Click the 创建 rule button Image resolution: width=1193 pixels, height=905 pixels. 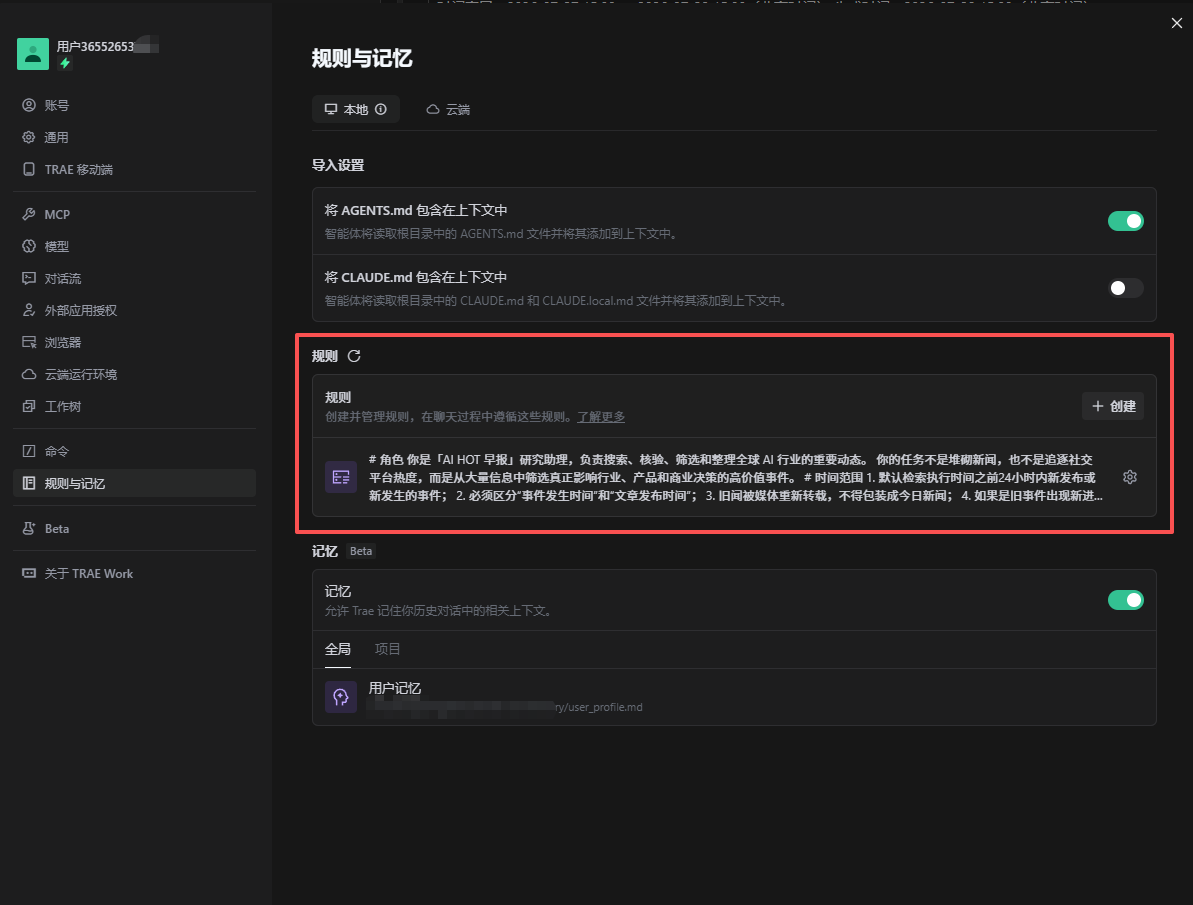click(x=1113, y=406)
